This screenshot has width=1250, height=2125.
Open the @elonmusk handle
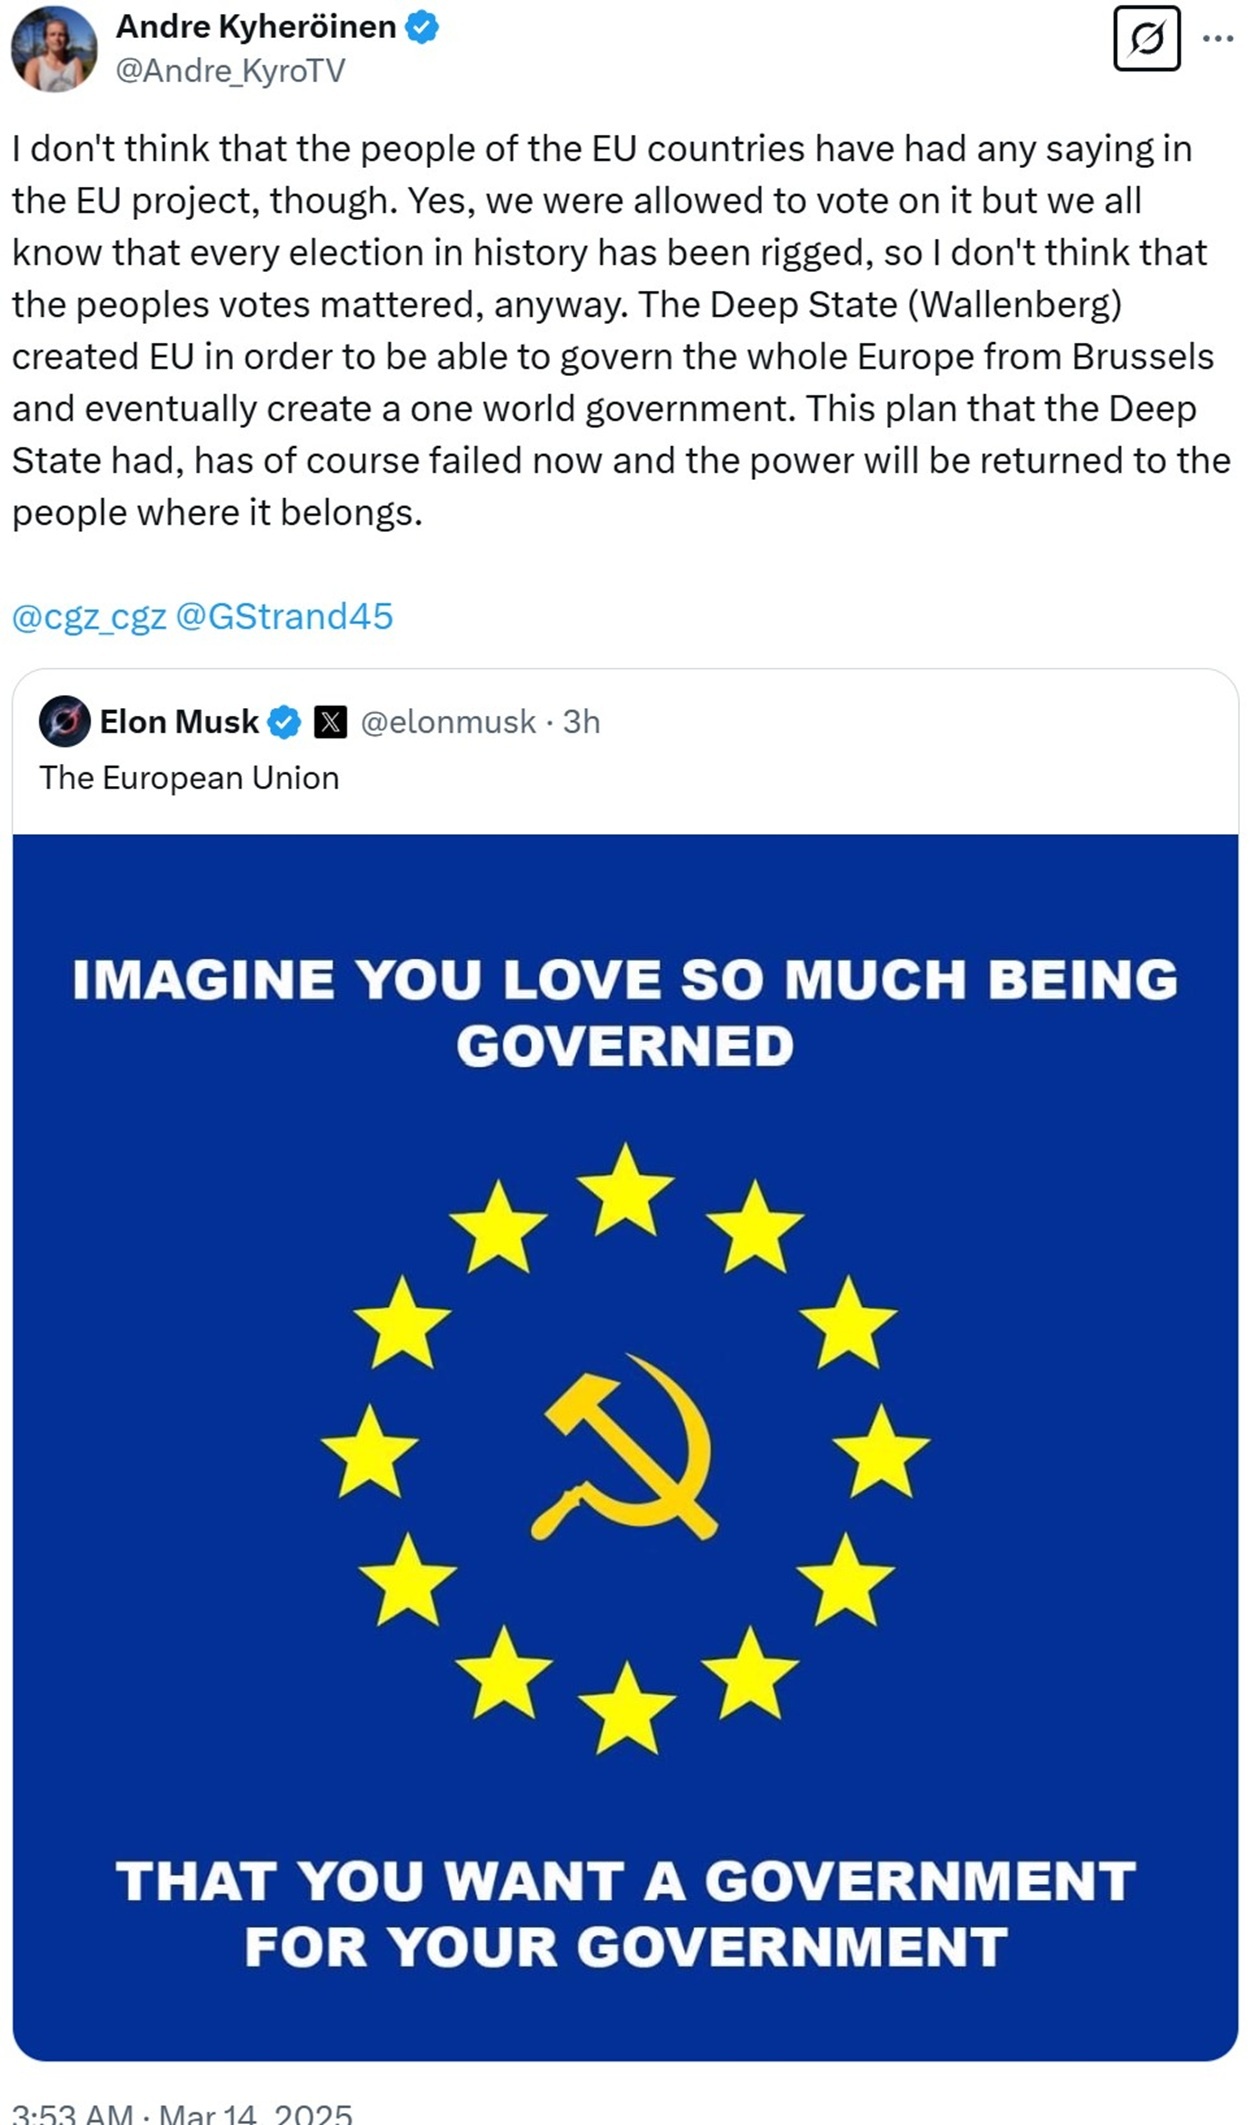[447, 722]
